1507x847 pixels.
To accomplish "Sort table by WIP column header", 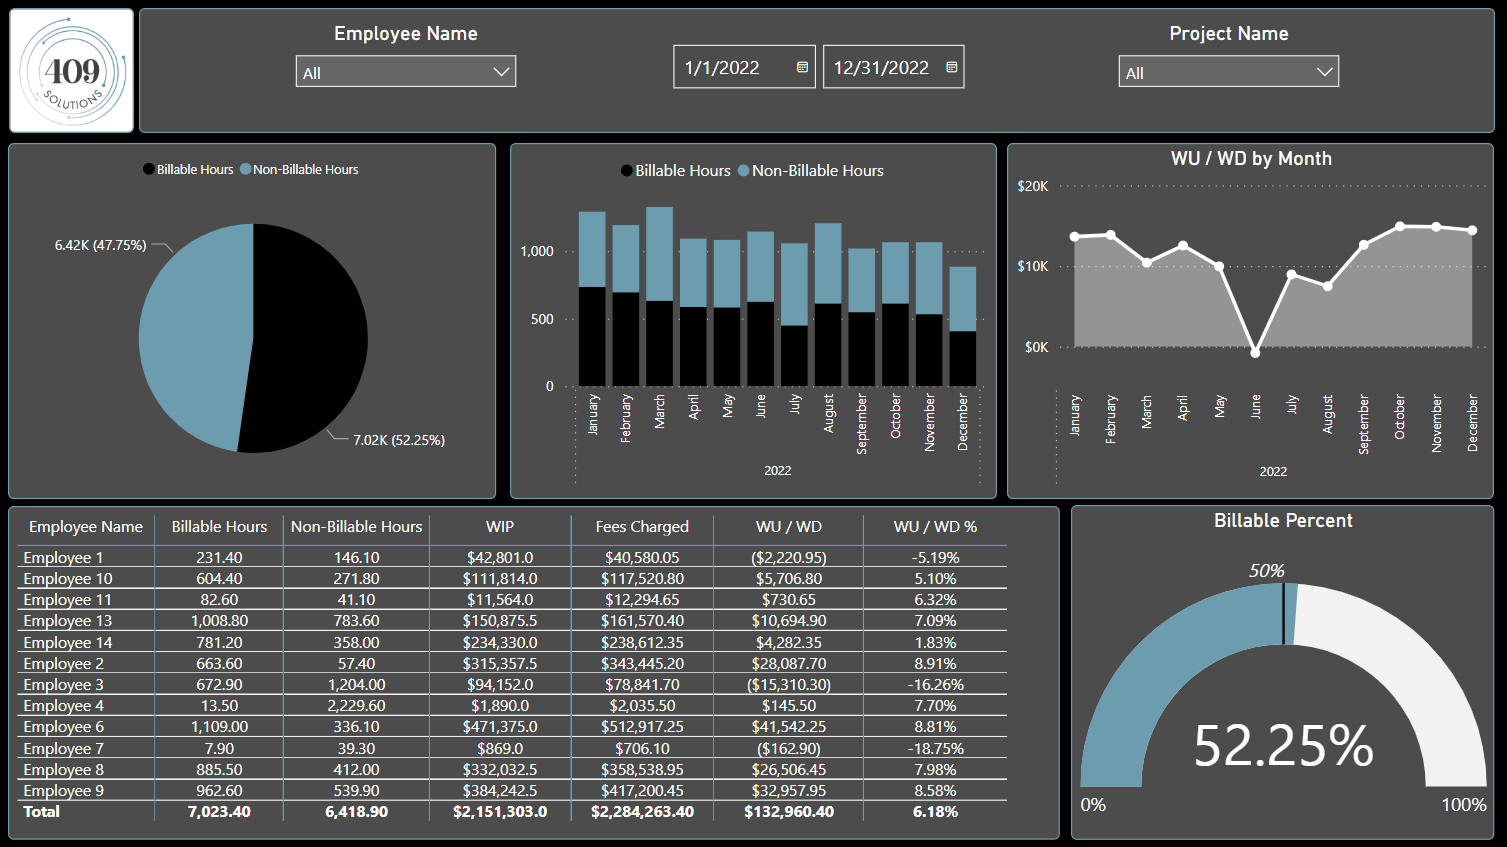I will coord(500,527).
